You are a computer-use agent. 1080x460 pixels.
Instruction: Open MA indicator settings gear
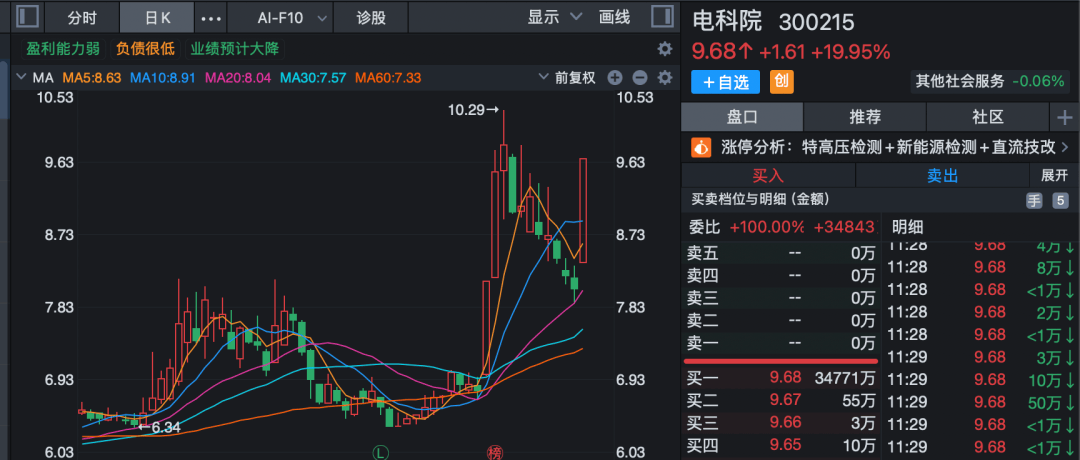663,78
